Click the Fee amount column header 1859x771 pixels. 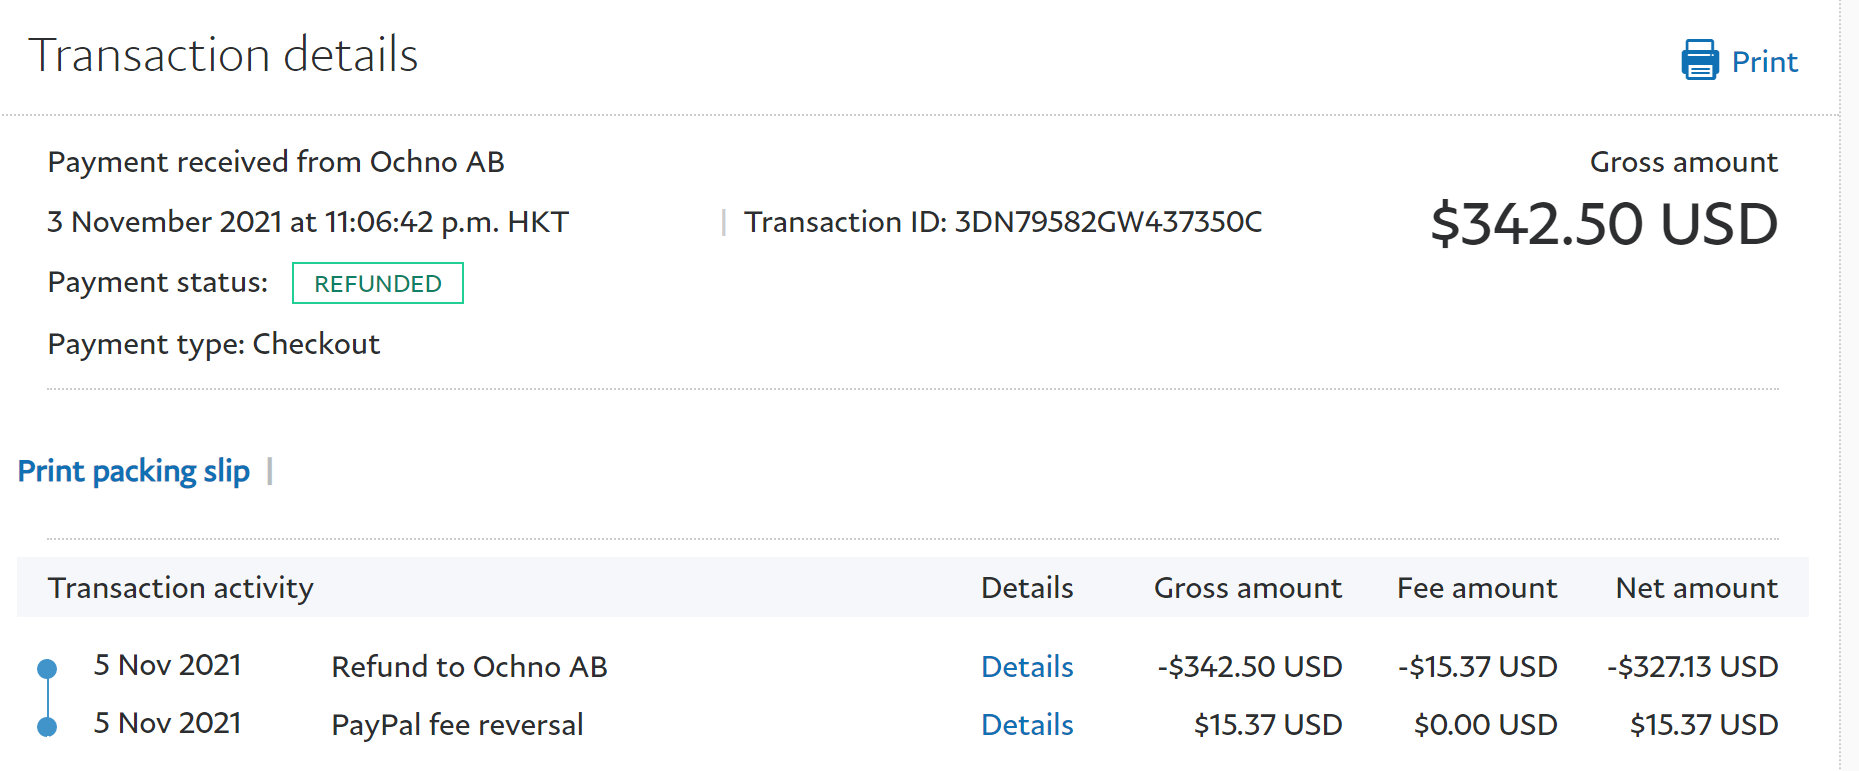tap(1476, 588)
